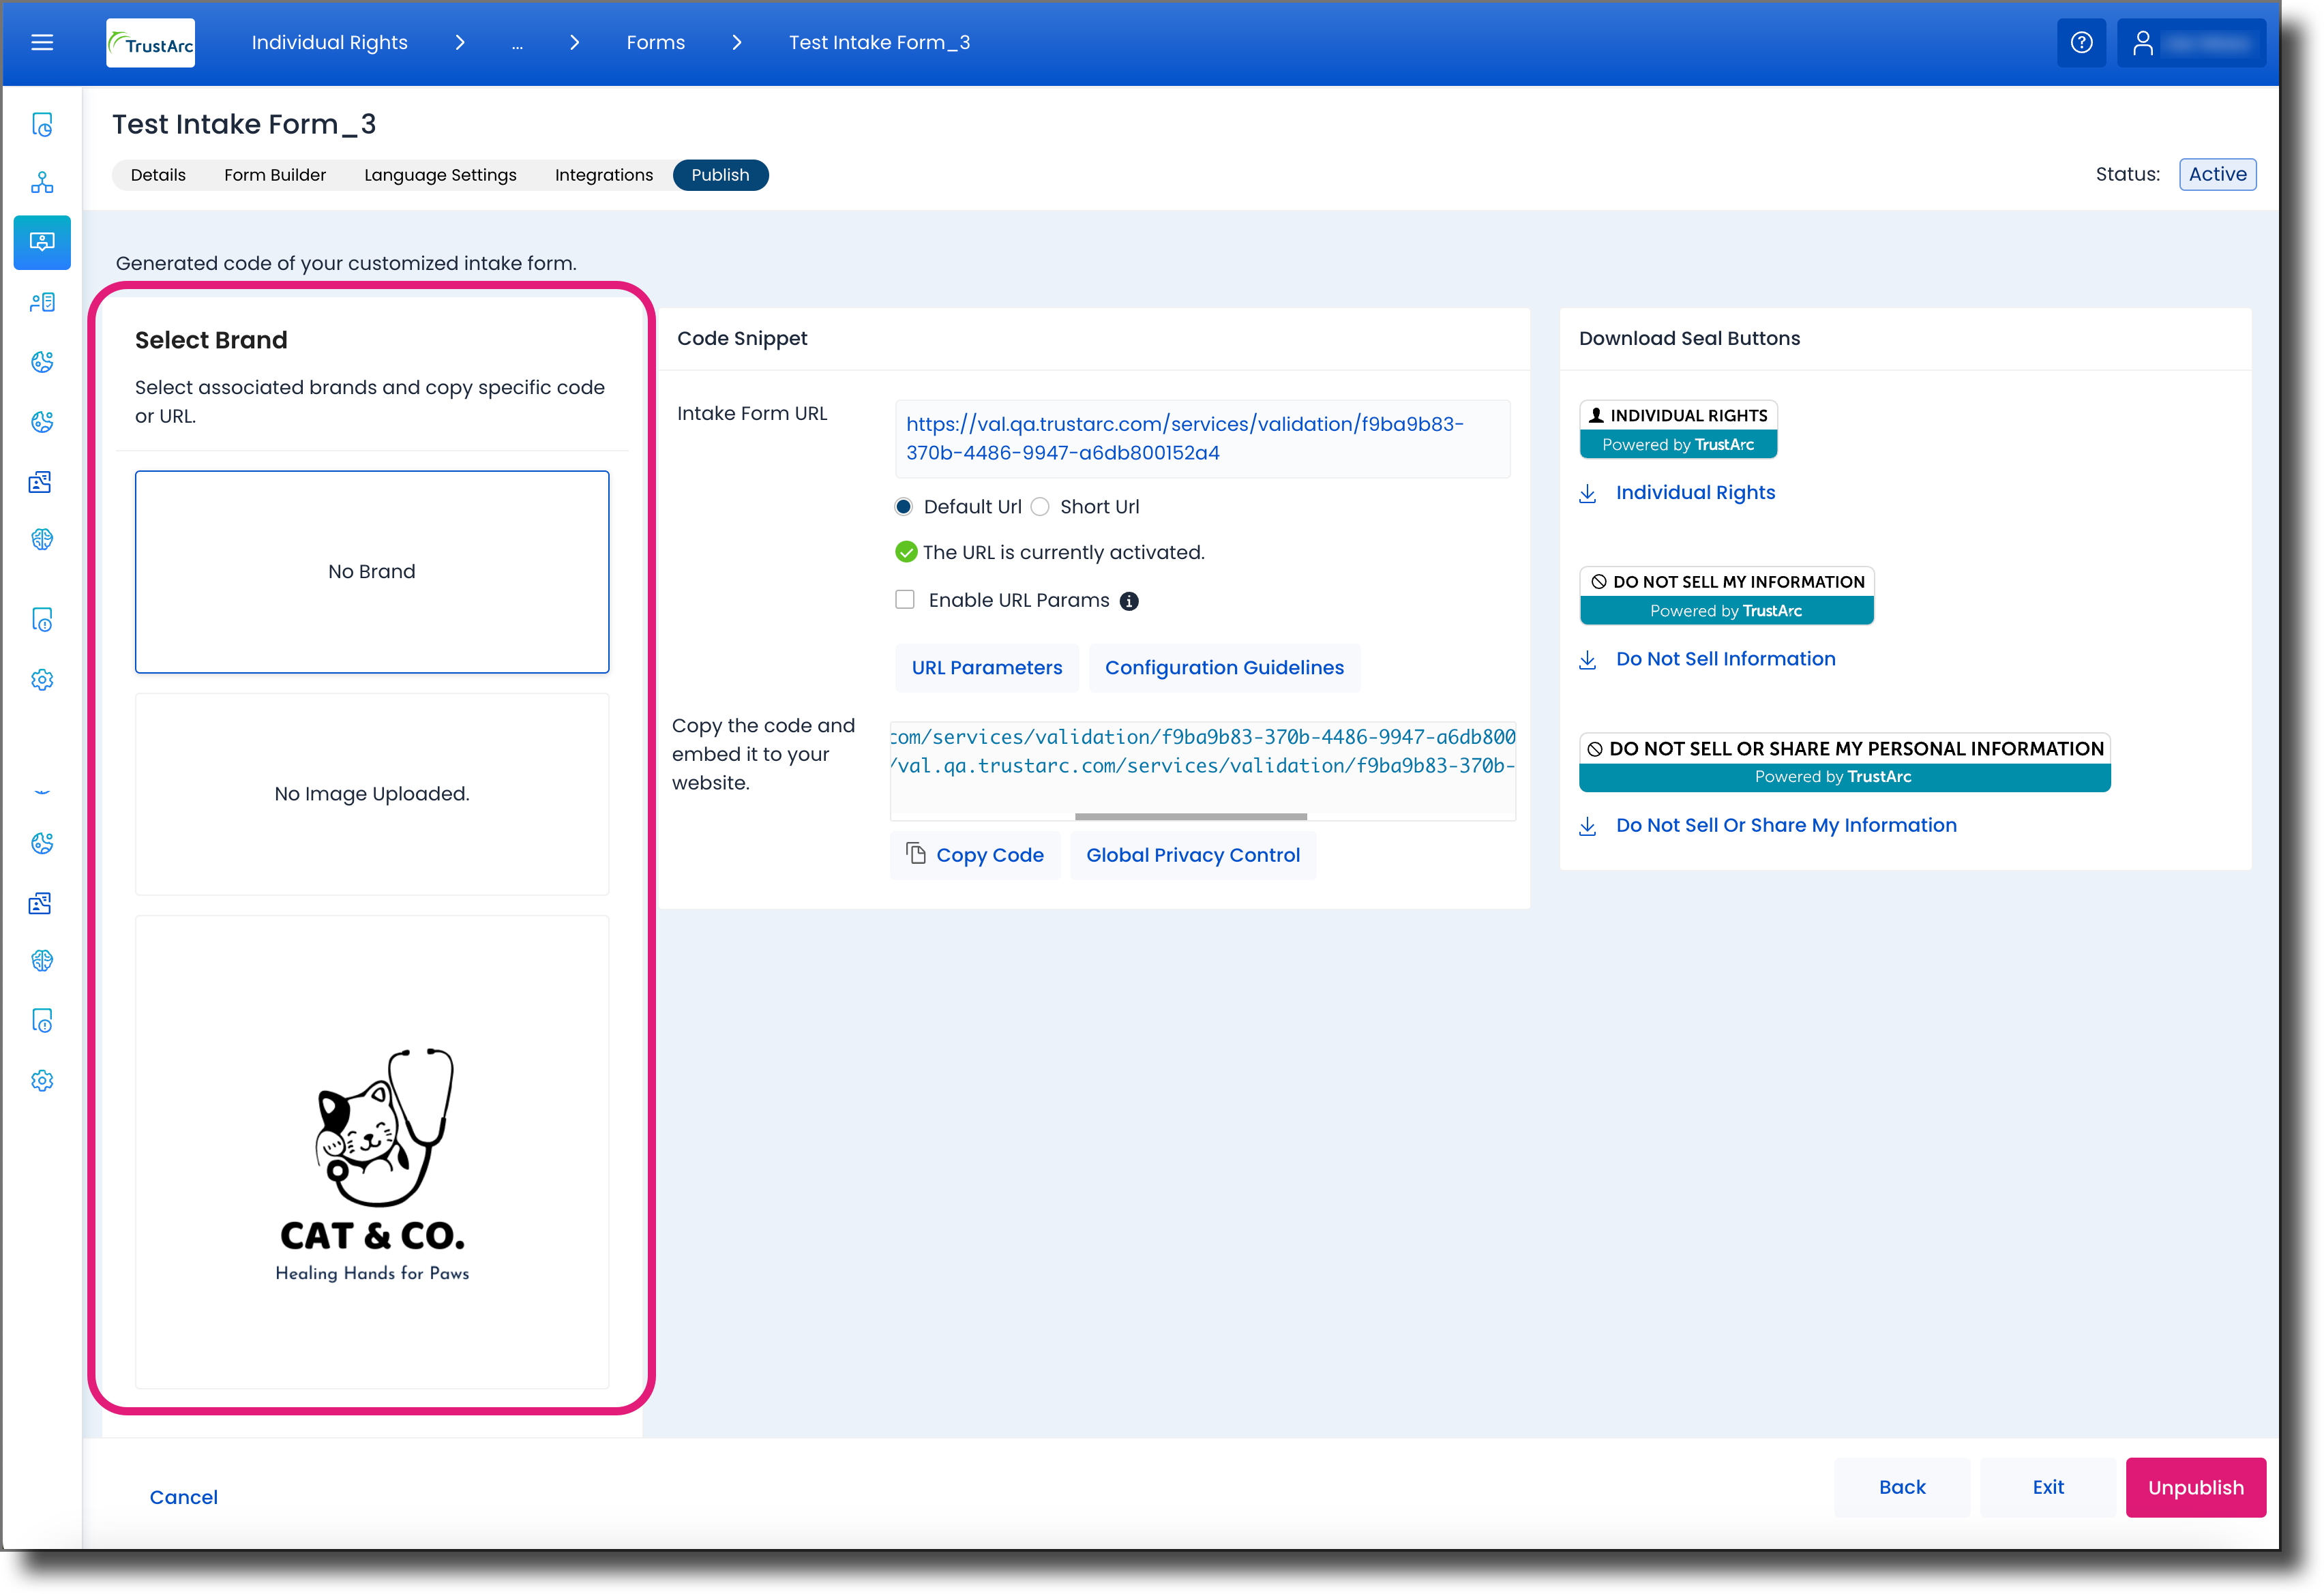This screenshot has width=2324, height=1594.
Task: Click the help question mark icon
Action: coord(2081,43)
